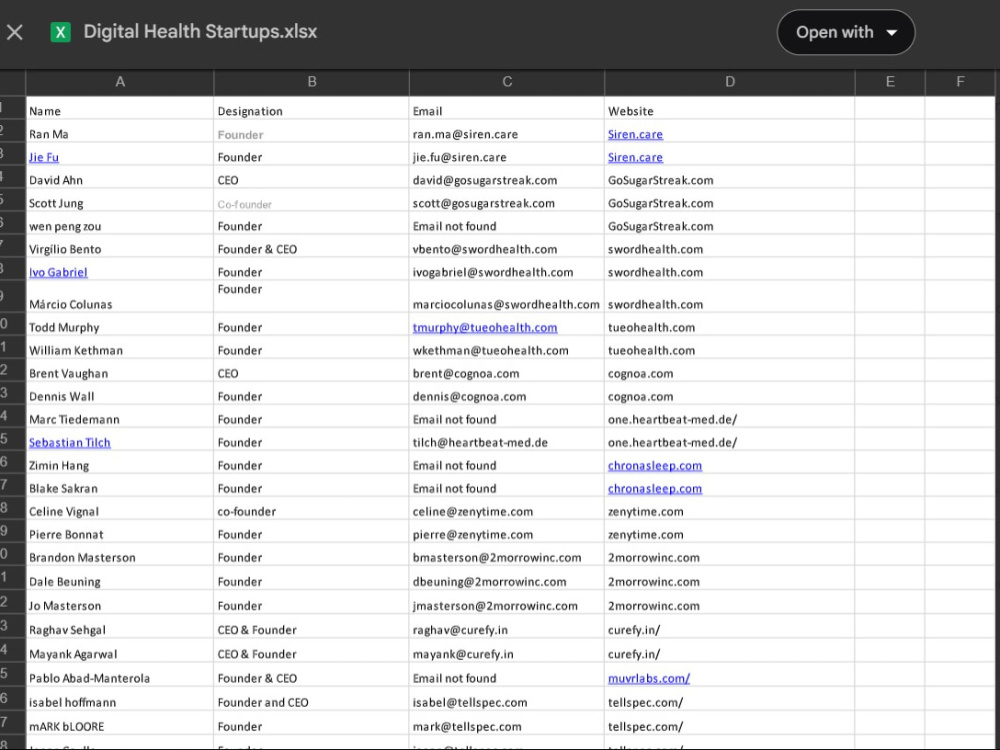1000x750 pixels.
Task: Select column F header
Action: pyautogui.click(x=960, y=82)
